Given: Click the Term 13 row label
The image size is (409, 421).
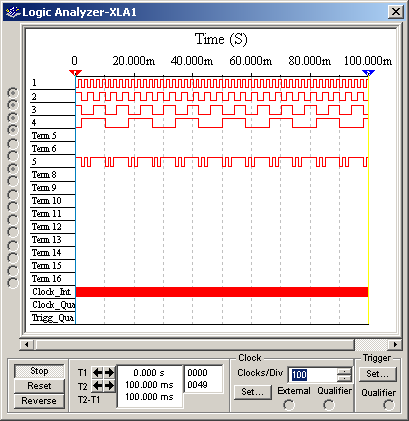Looking at the screenshot, I should click(x=47, y=240).
